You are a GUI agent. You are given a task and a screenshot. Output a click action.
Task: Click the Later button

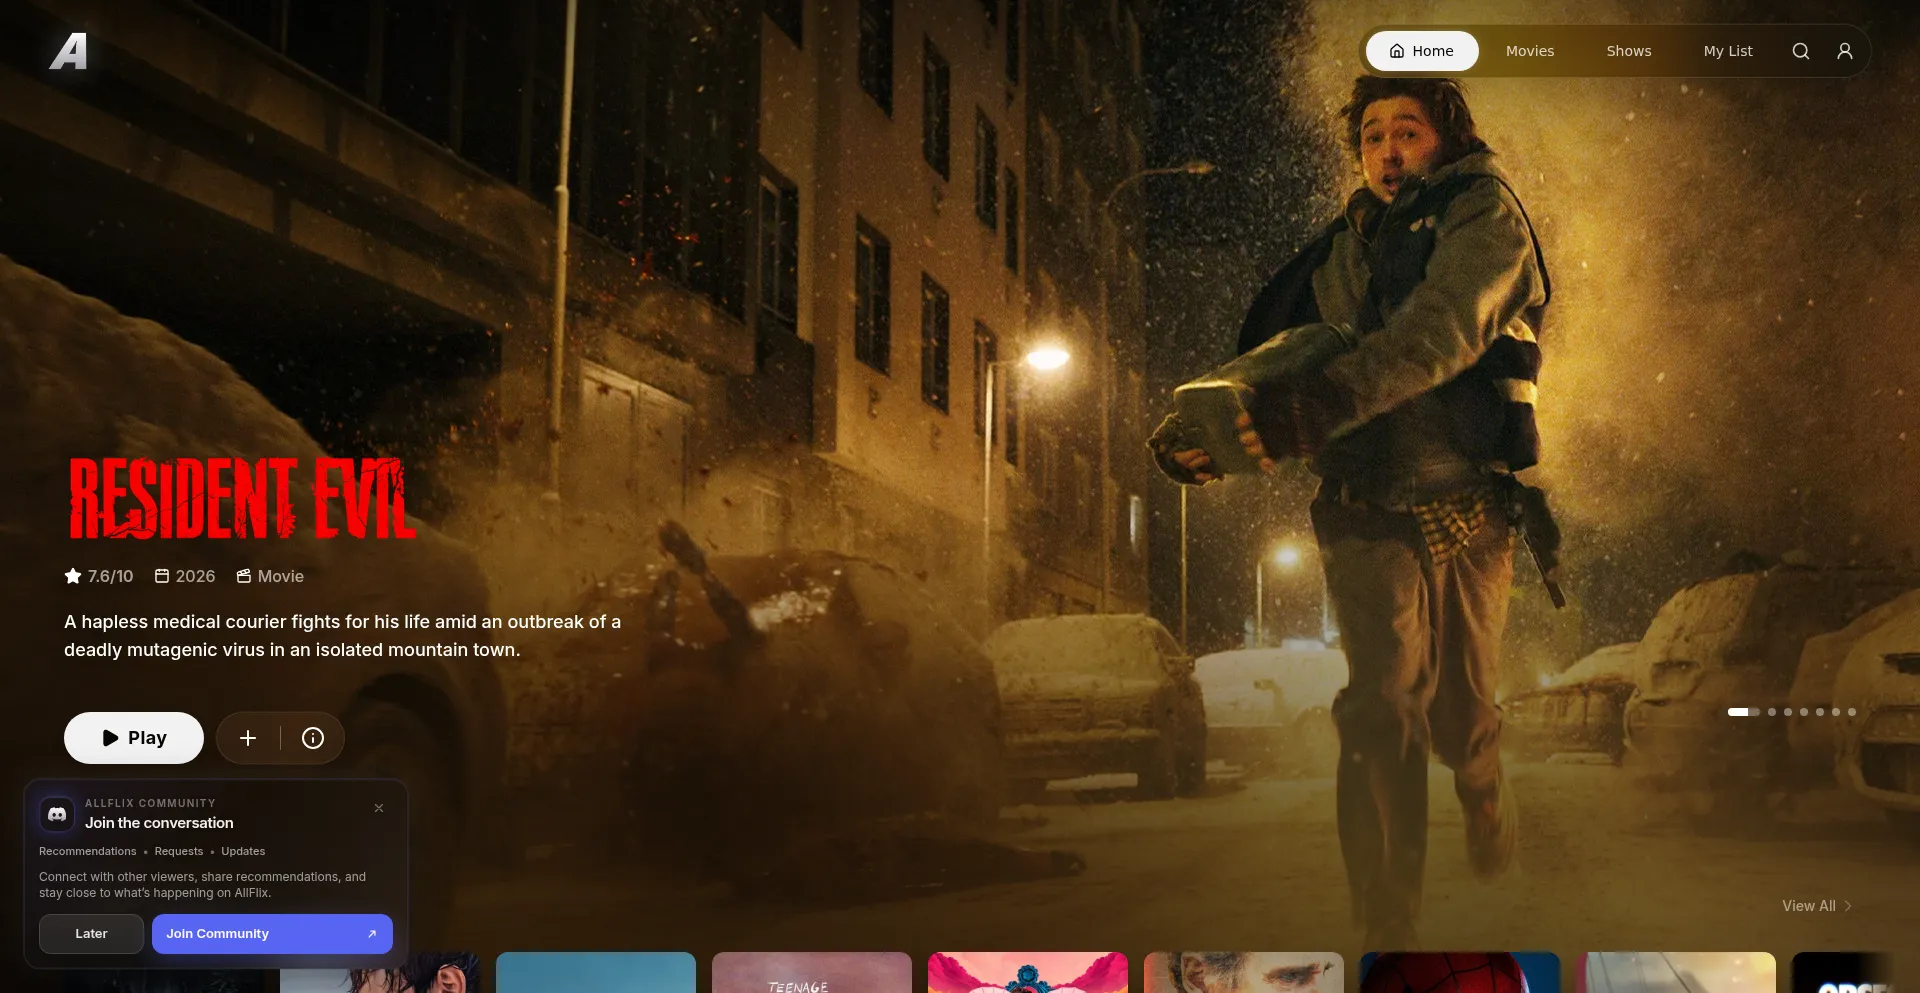[91, 934]
